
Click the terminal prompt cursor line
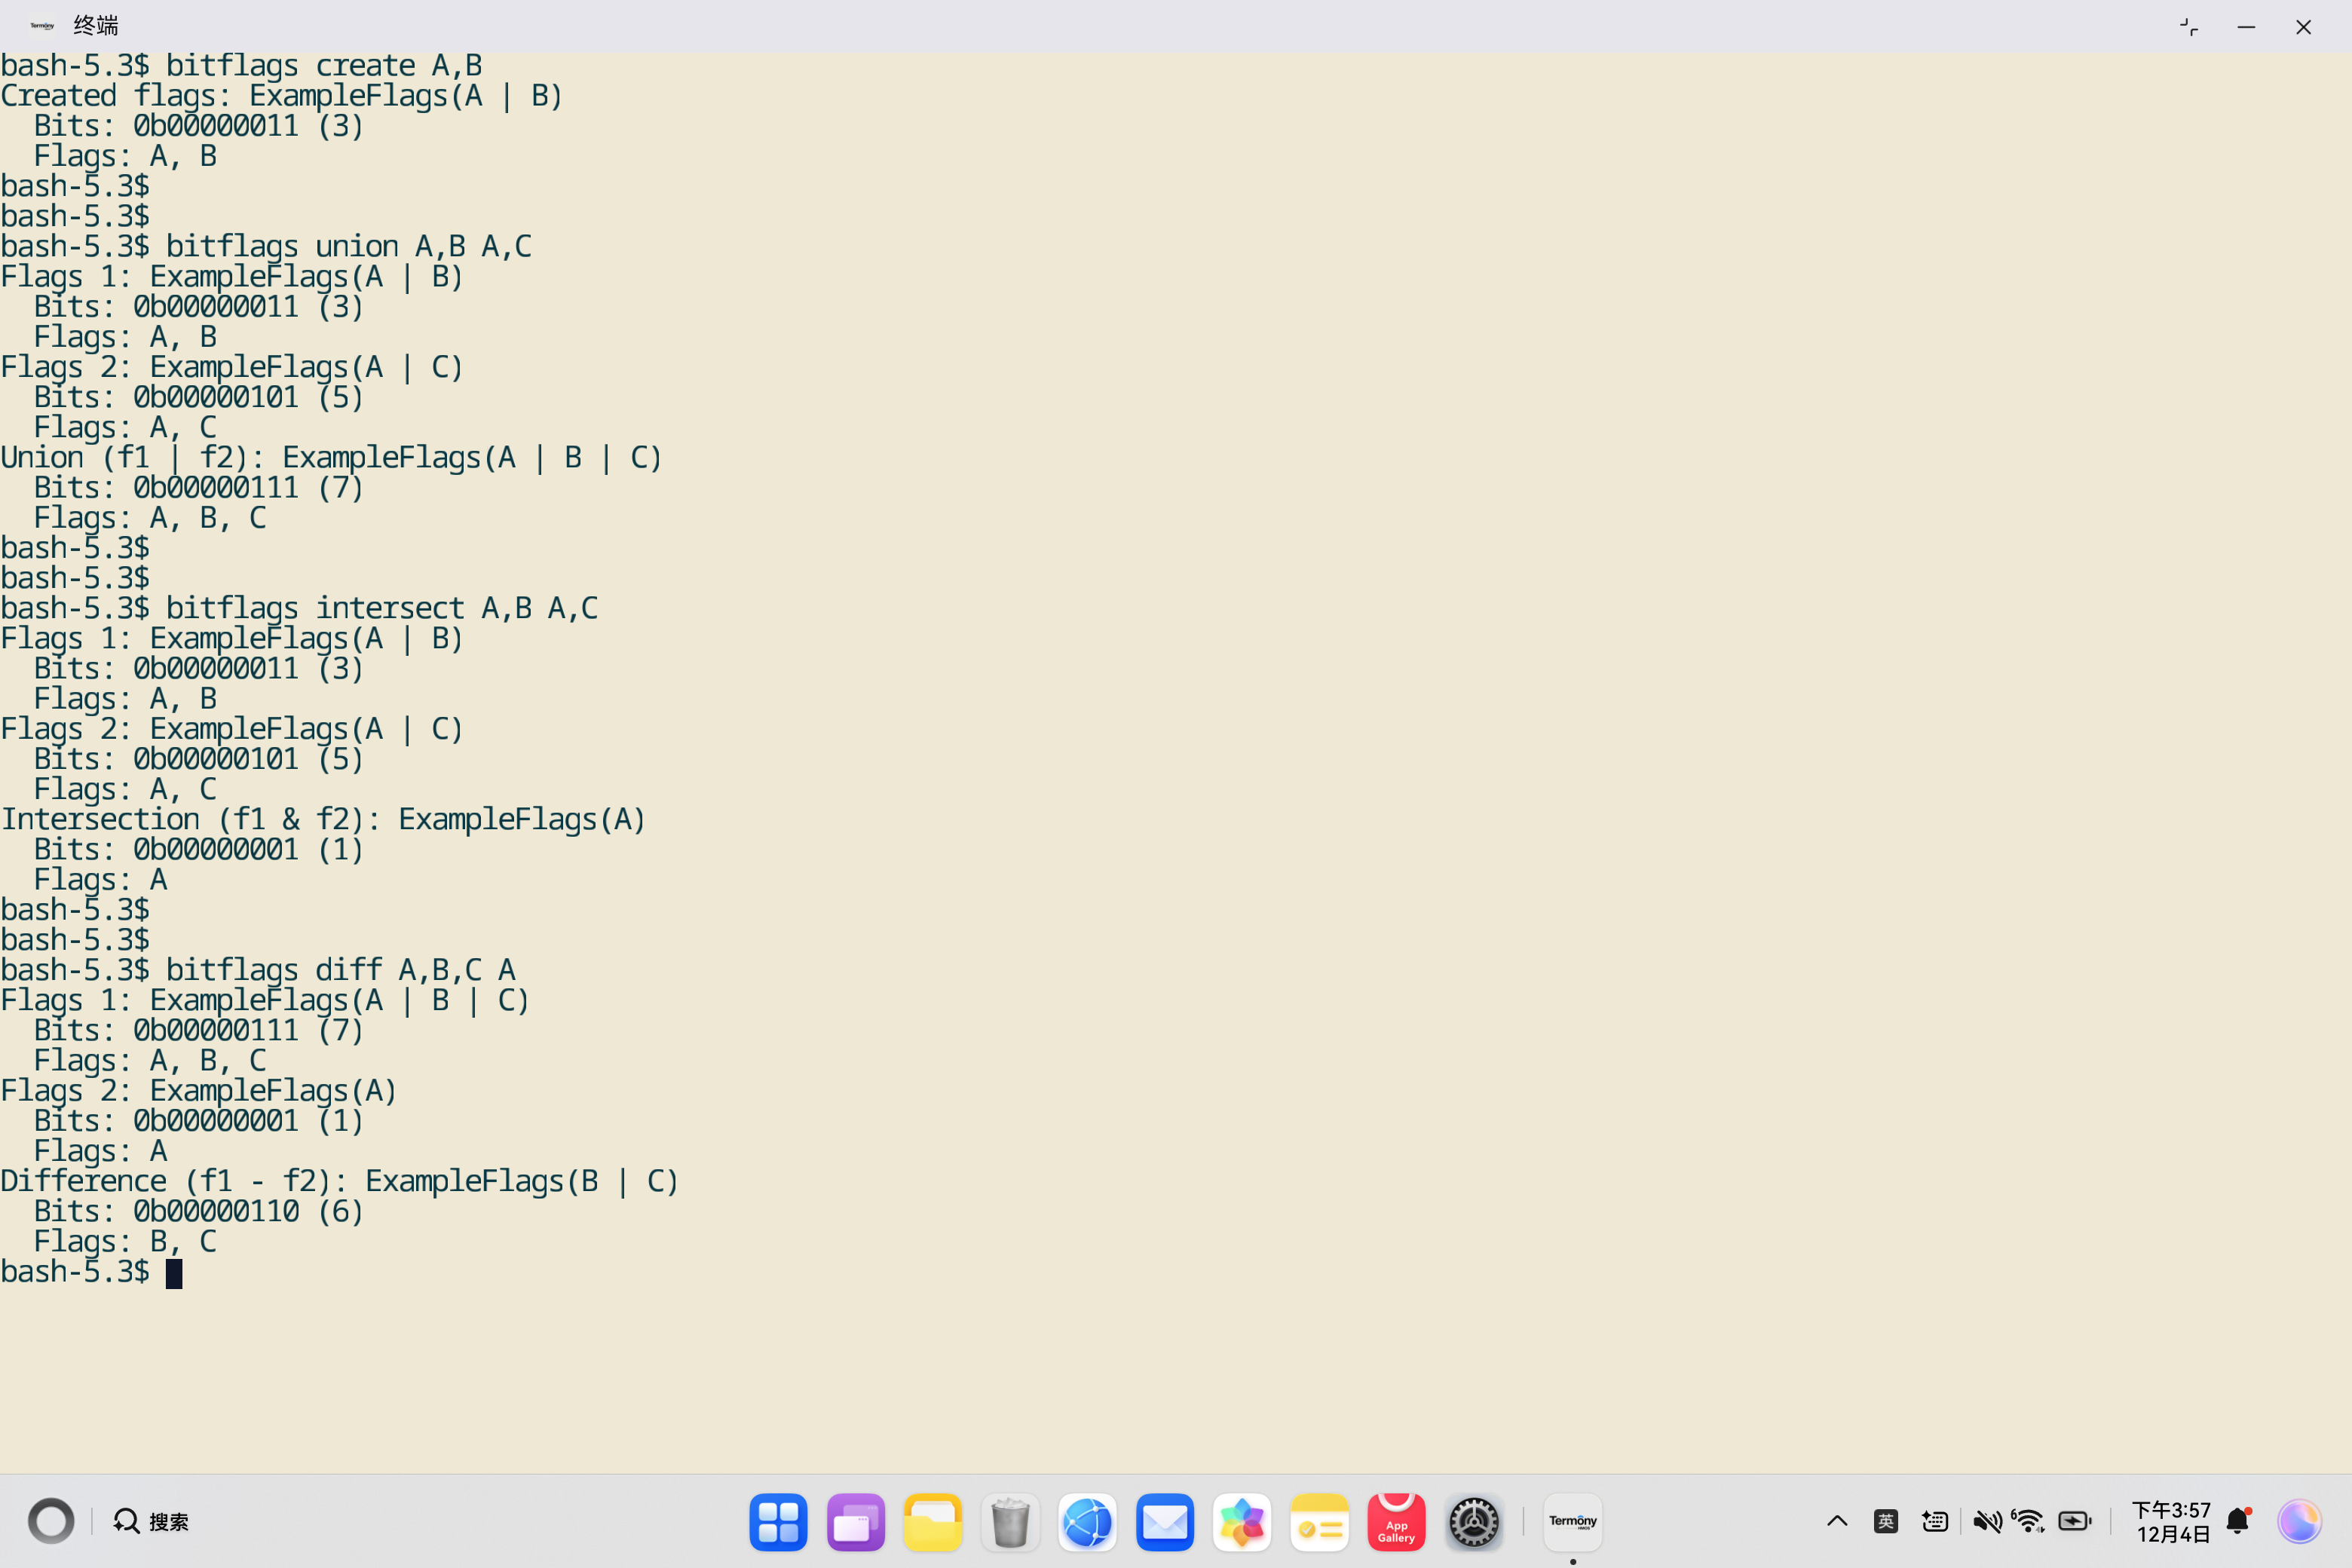tap(174, 1273)
